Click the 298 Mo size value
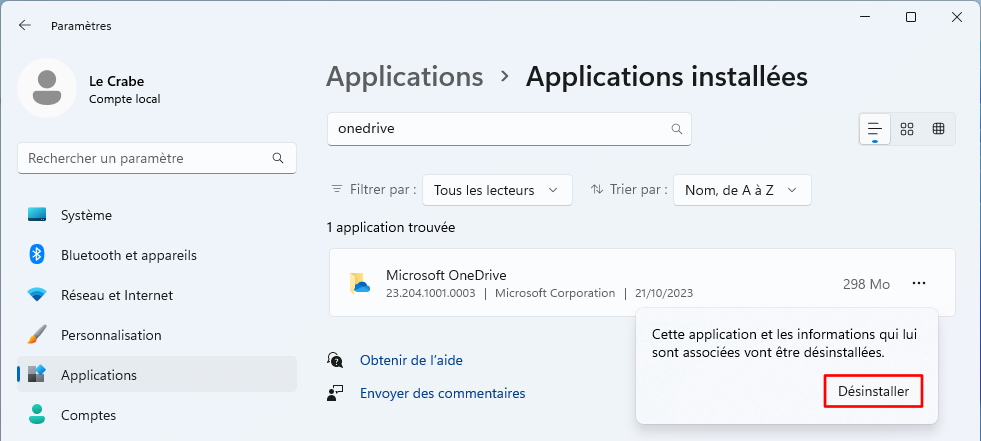Image resolution: width=981 pixels, height=441 pixels. click(866, 284)
